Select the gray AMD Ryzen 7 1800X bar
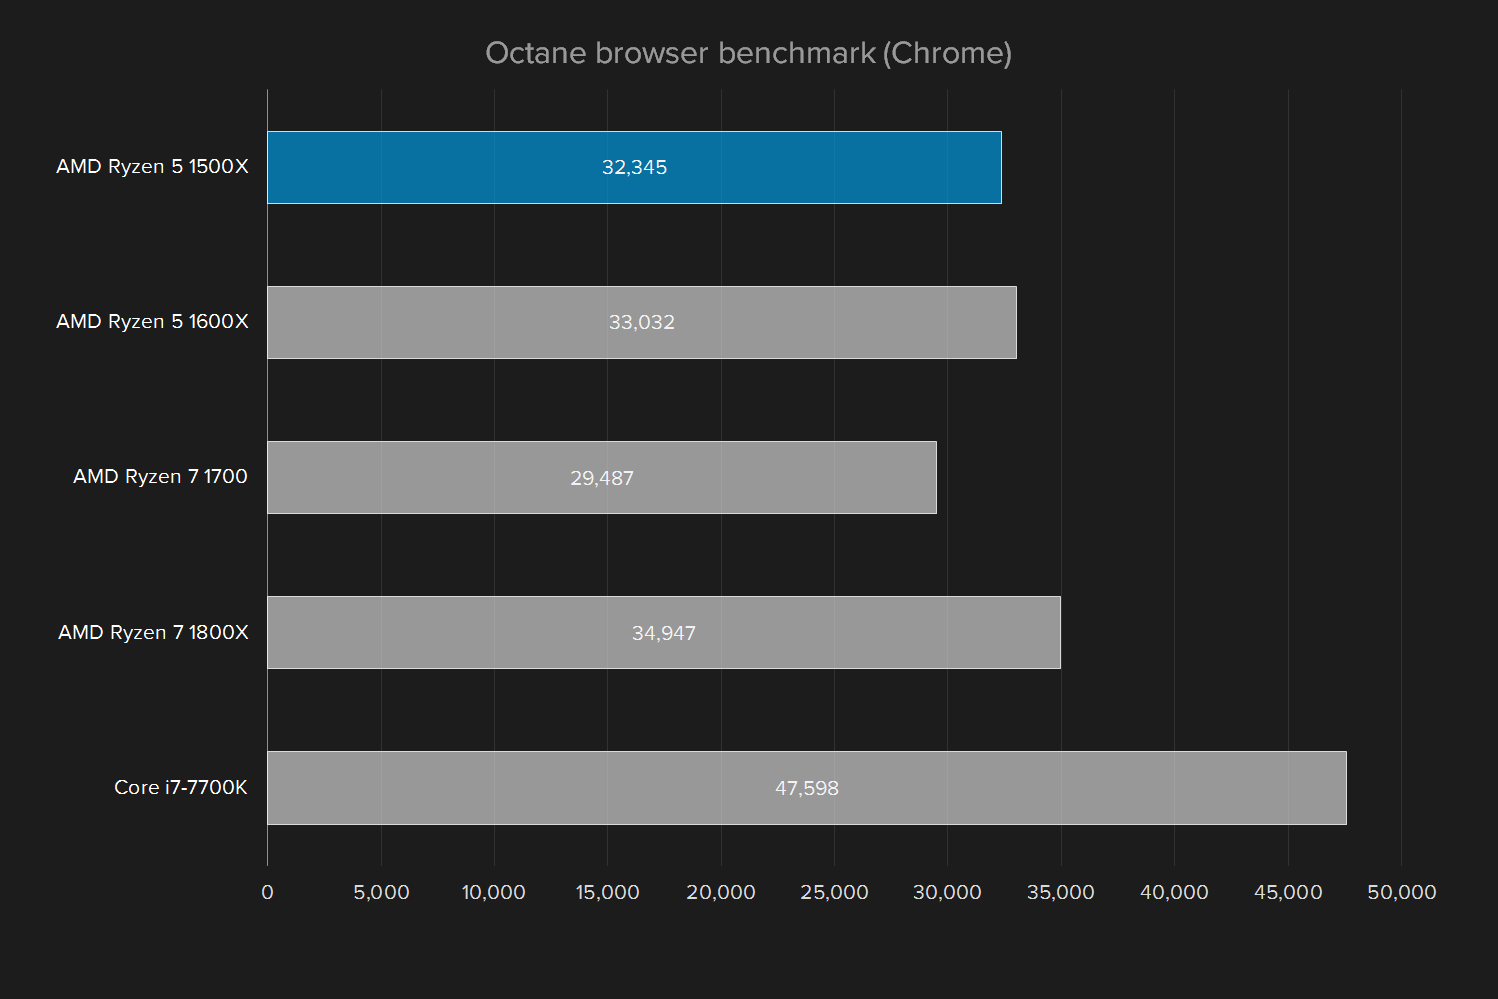The image size is (1498, 999). pyautogui.click(x=664, y=632)
